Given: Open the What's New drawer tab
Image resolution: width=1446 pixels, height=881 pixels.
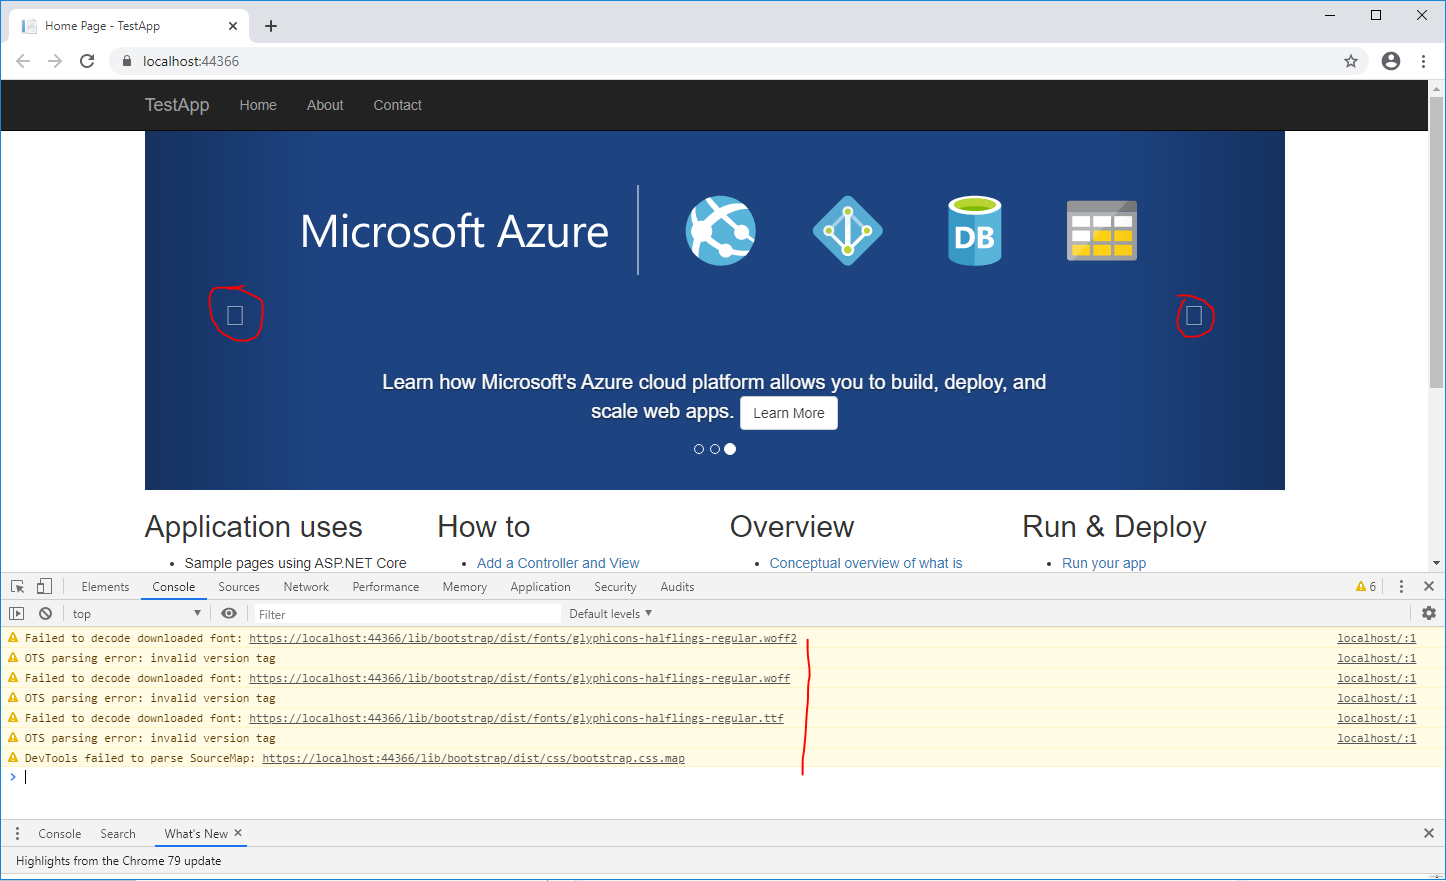Looking at the screenshot, I should (x=194, y=833).
